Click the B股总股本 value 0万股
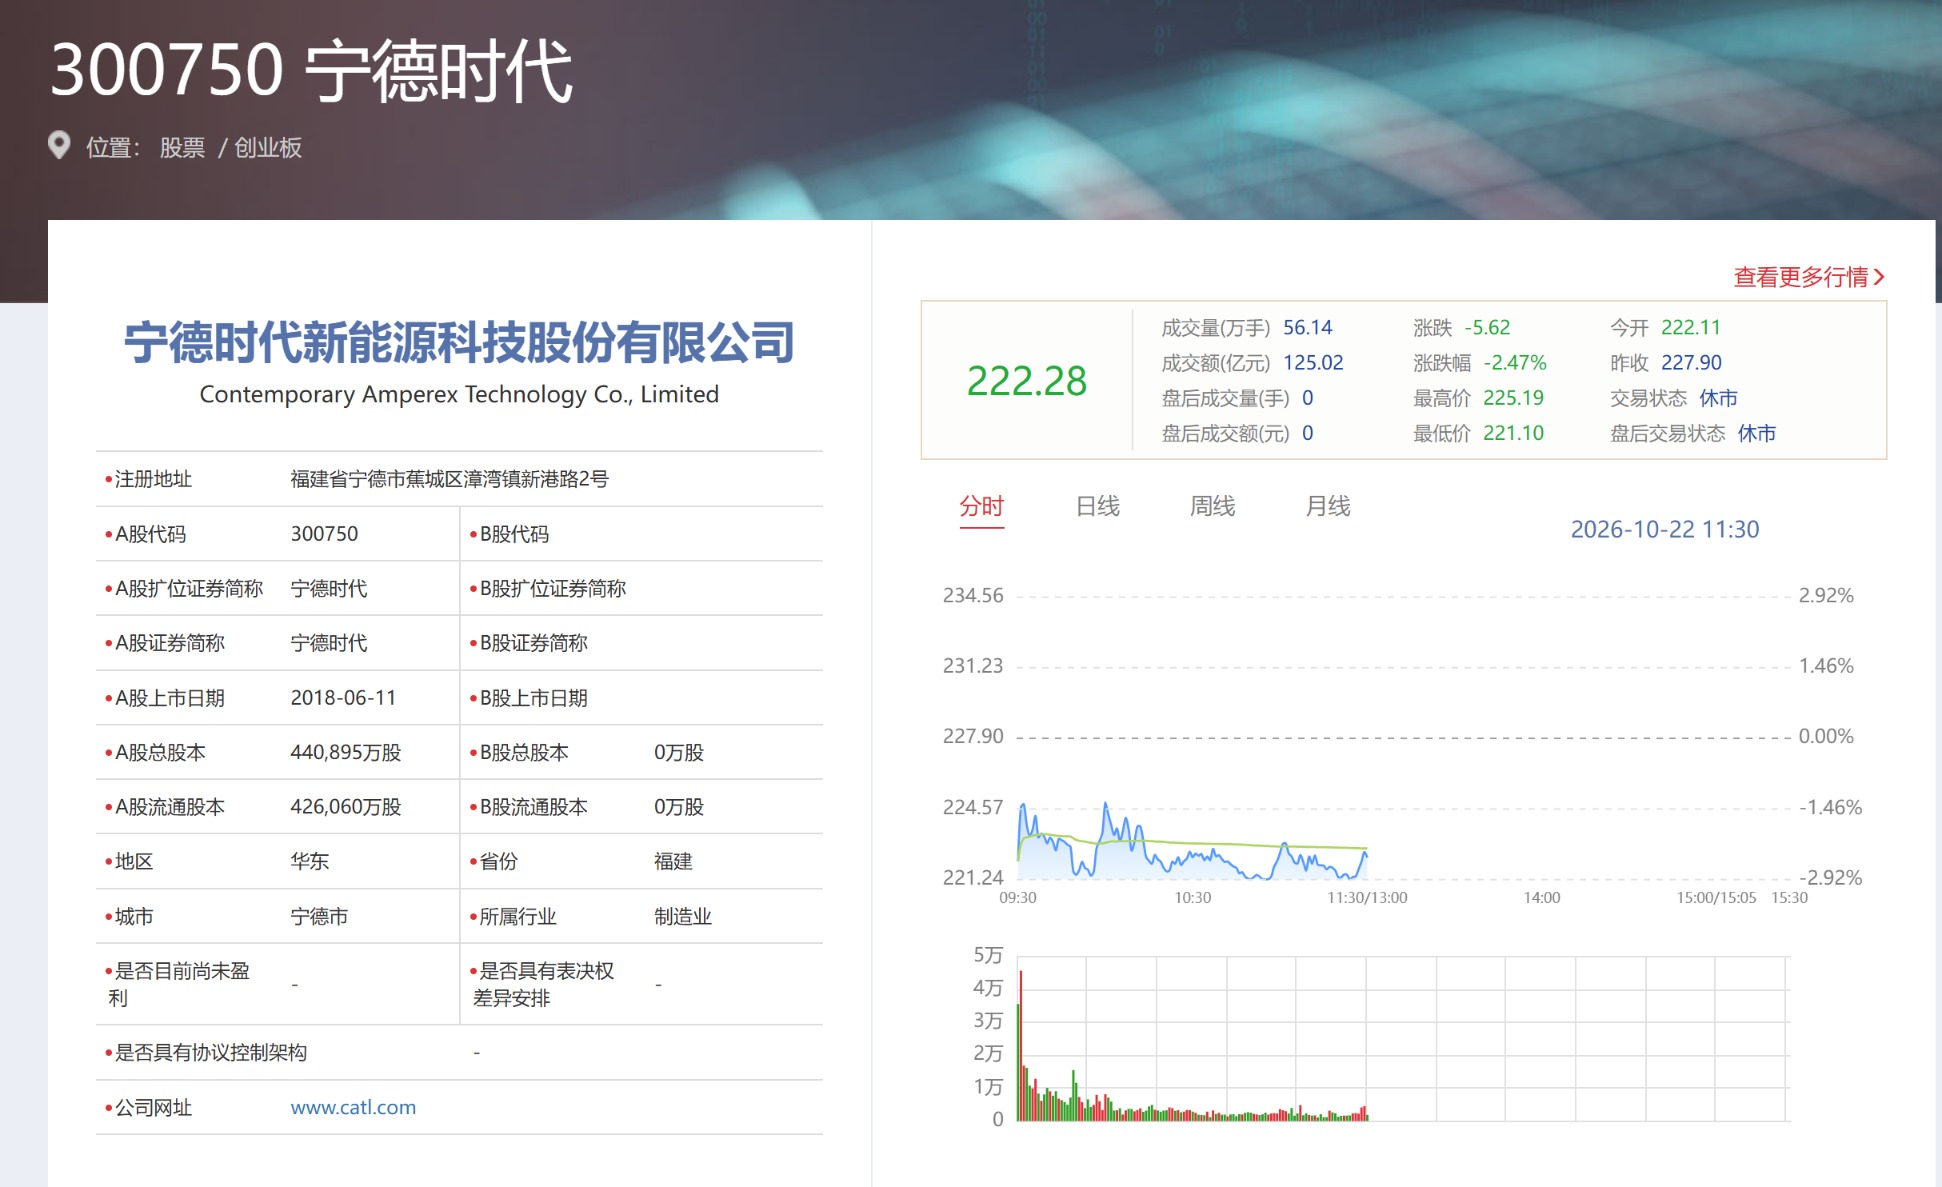The image size is (1942, 1187). point(679,752)
